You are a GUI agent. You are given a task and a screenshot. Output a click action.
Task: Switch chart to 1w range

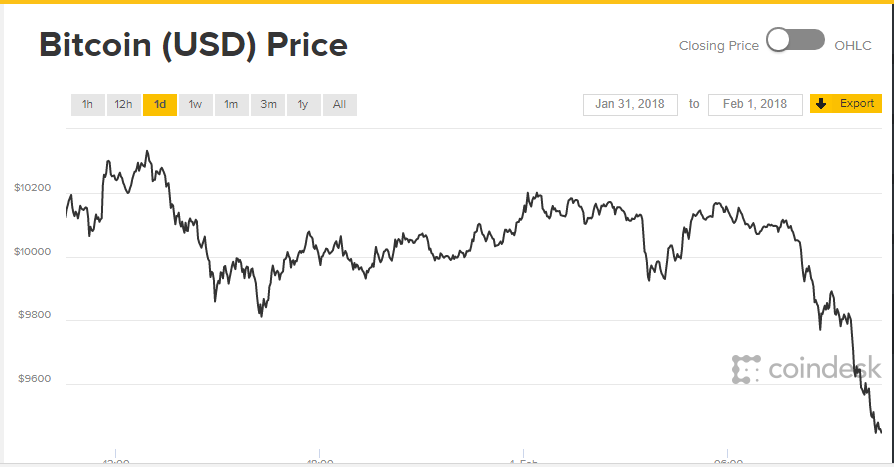pyautogui.click(x=195, y=104)
